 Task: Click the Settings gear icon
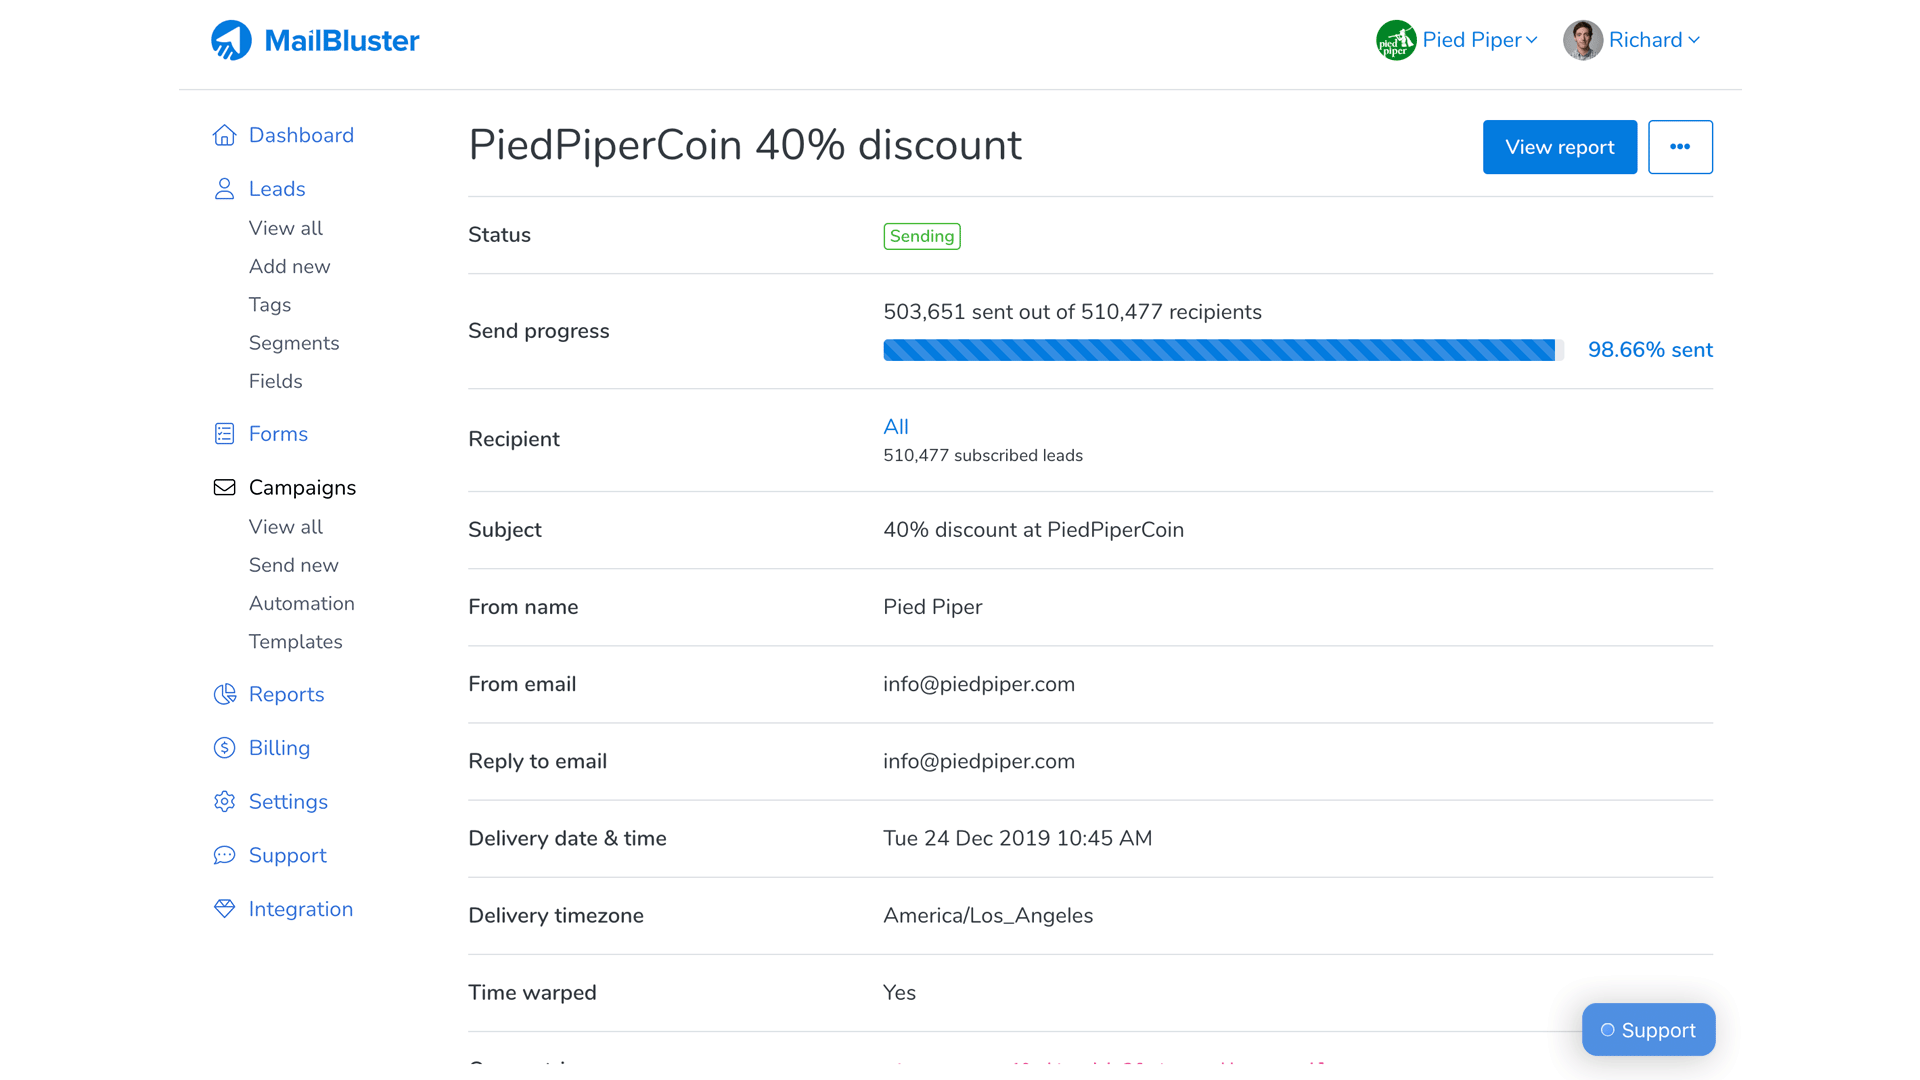(x=224, y=802)
